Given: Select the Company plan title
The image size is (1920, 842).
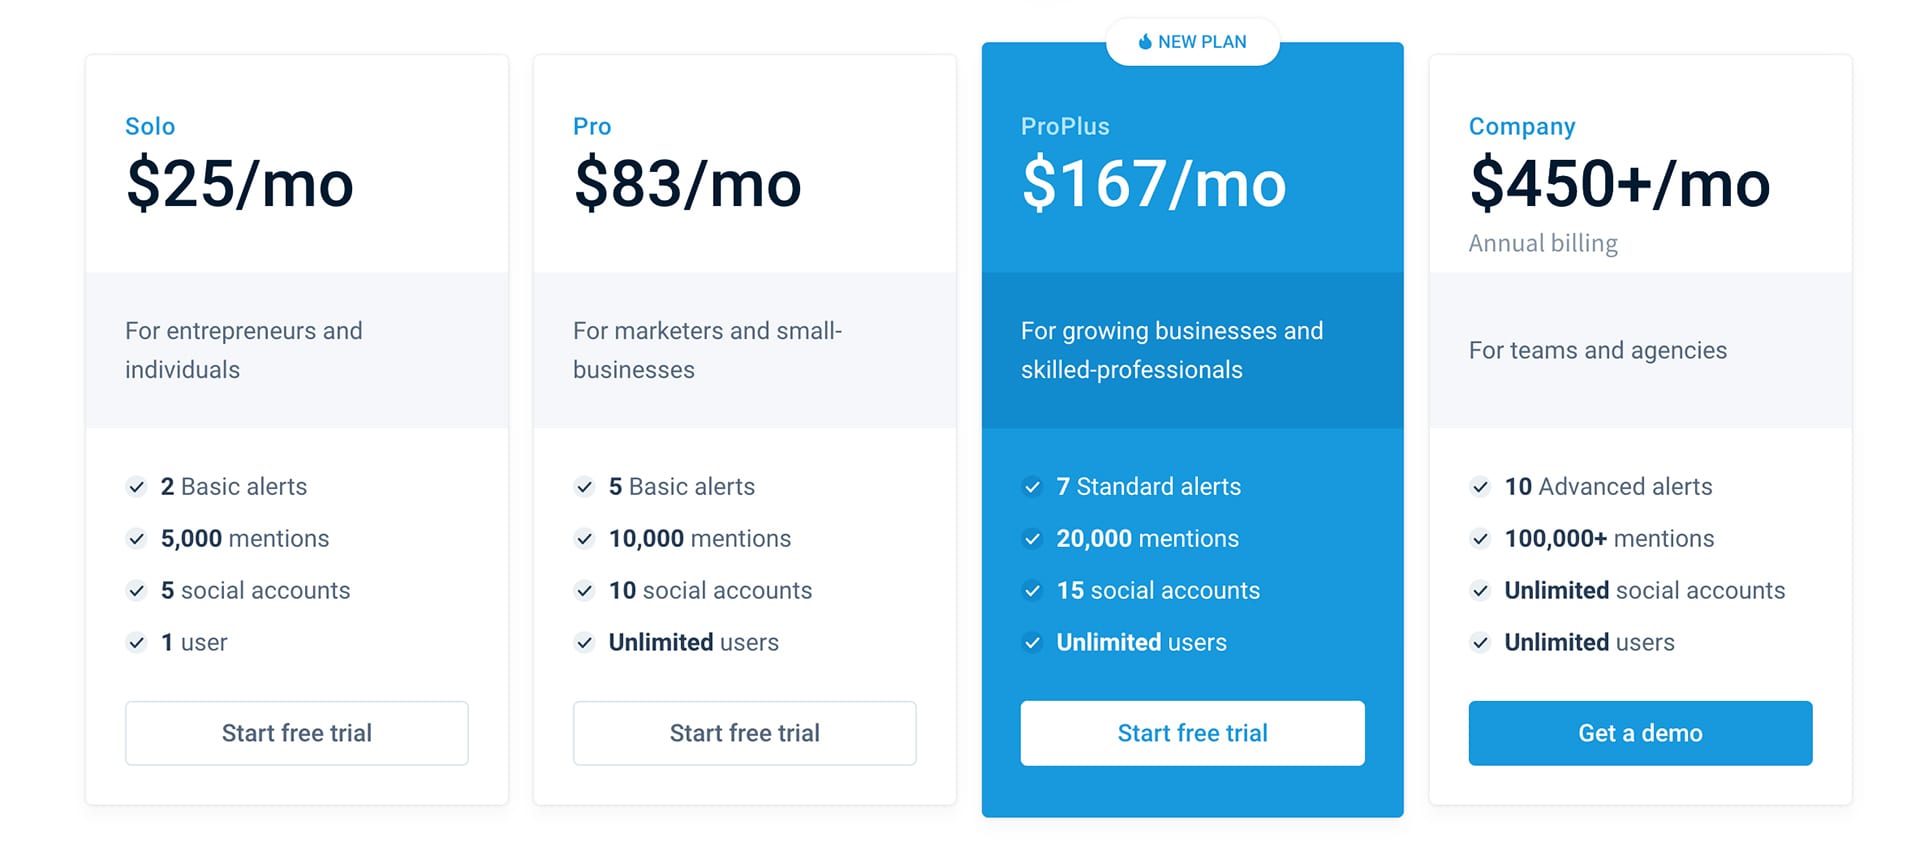Looking at the screenshot, I should [1522, 126].
